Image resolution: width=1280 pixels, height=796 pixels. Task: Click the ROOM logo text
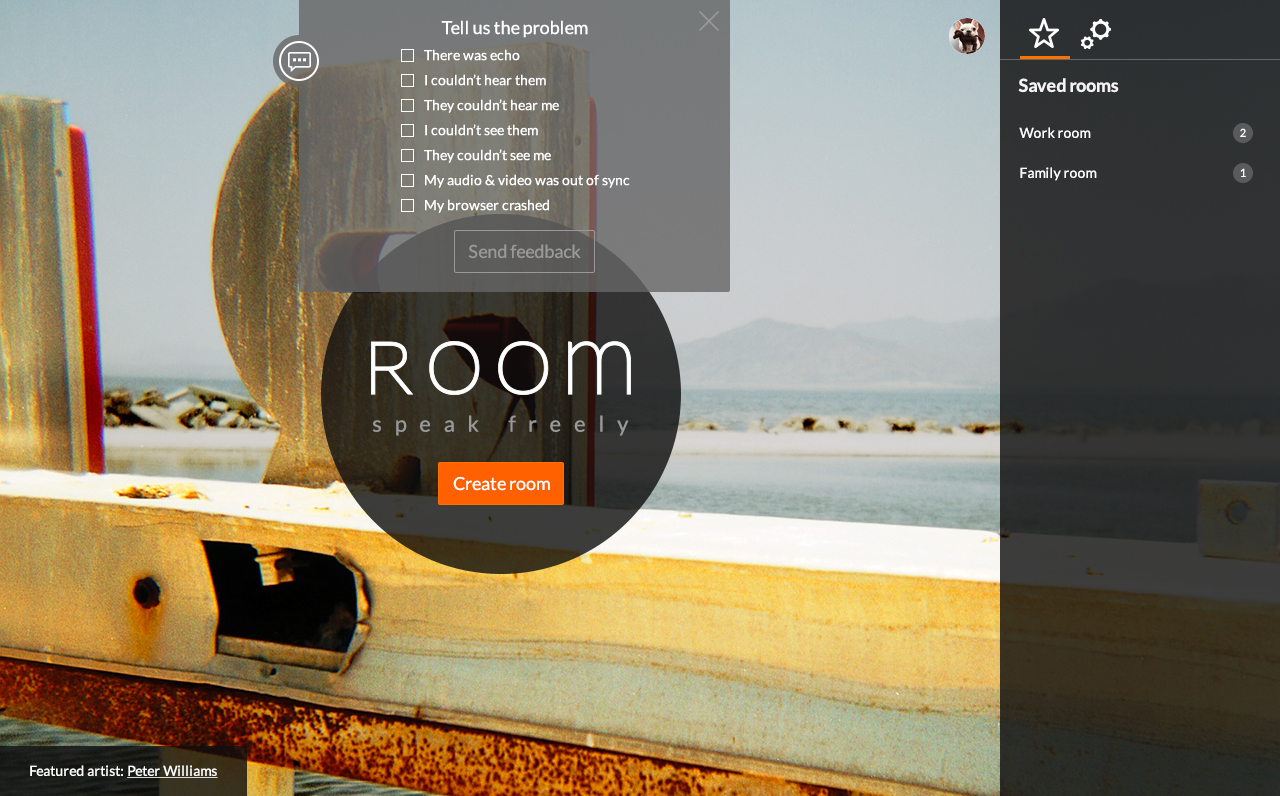[501, 369]
